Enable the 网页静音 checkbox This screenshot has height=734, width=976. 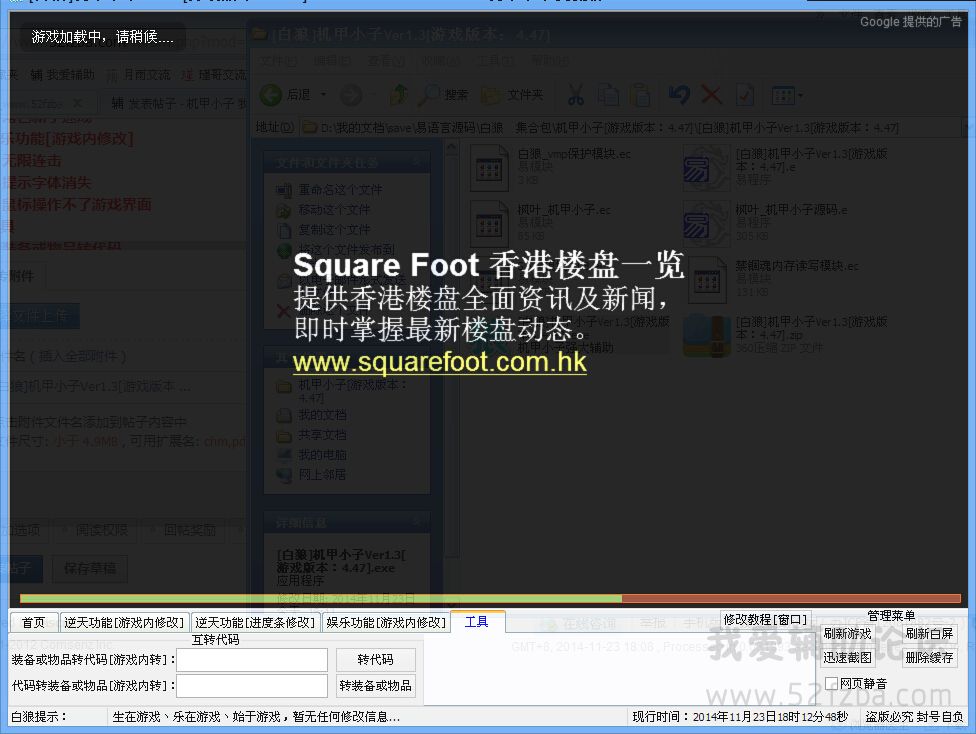click(x=831, y=684)
